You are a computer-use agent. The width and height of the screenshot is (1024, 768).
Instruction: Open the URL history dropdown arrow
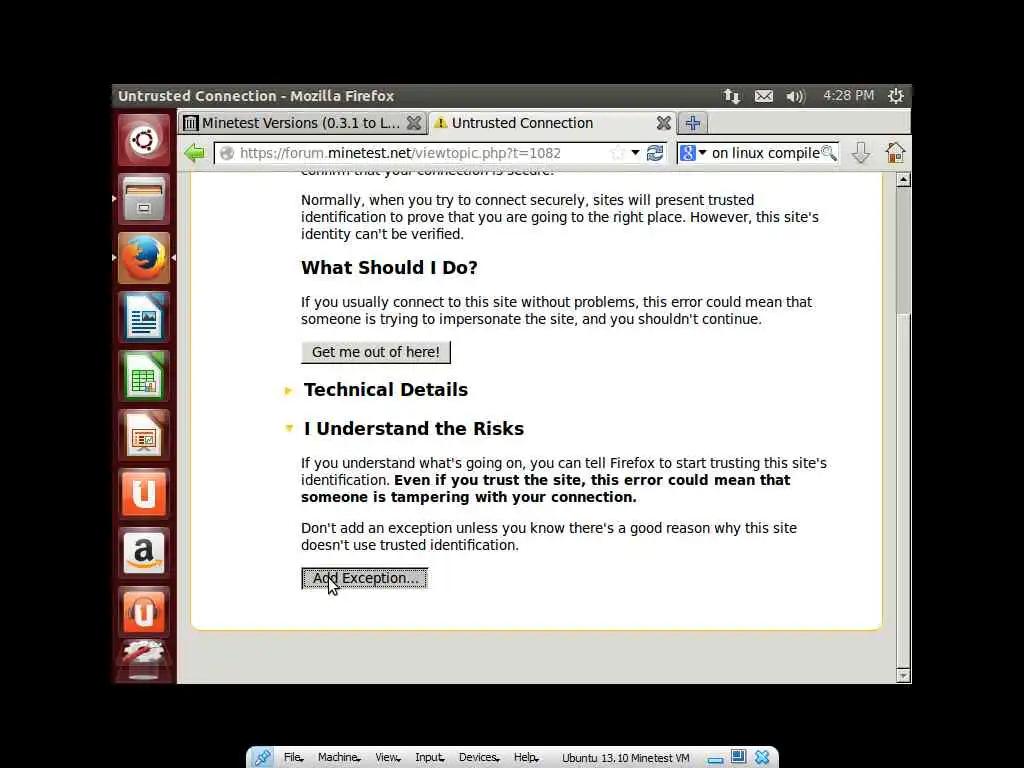pyautogui.click(x=635, y=153)
